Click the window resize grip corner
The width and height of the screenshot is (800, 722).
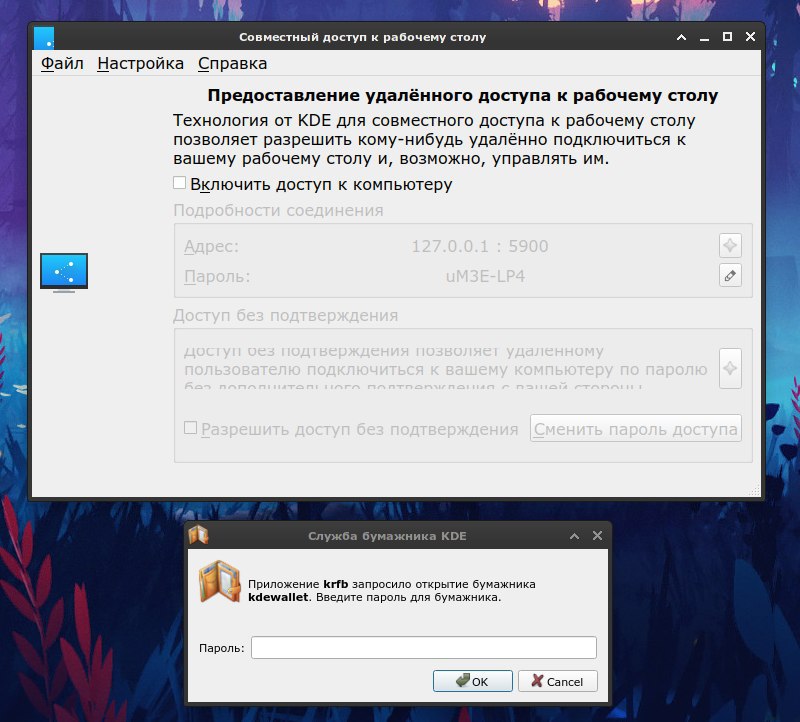click(755, 490)
